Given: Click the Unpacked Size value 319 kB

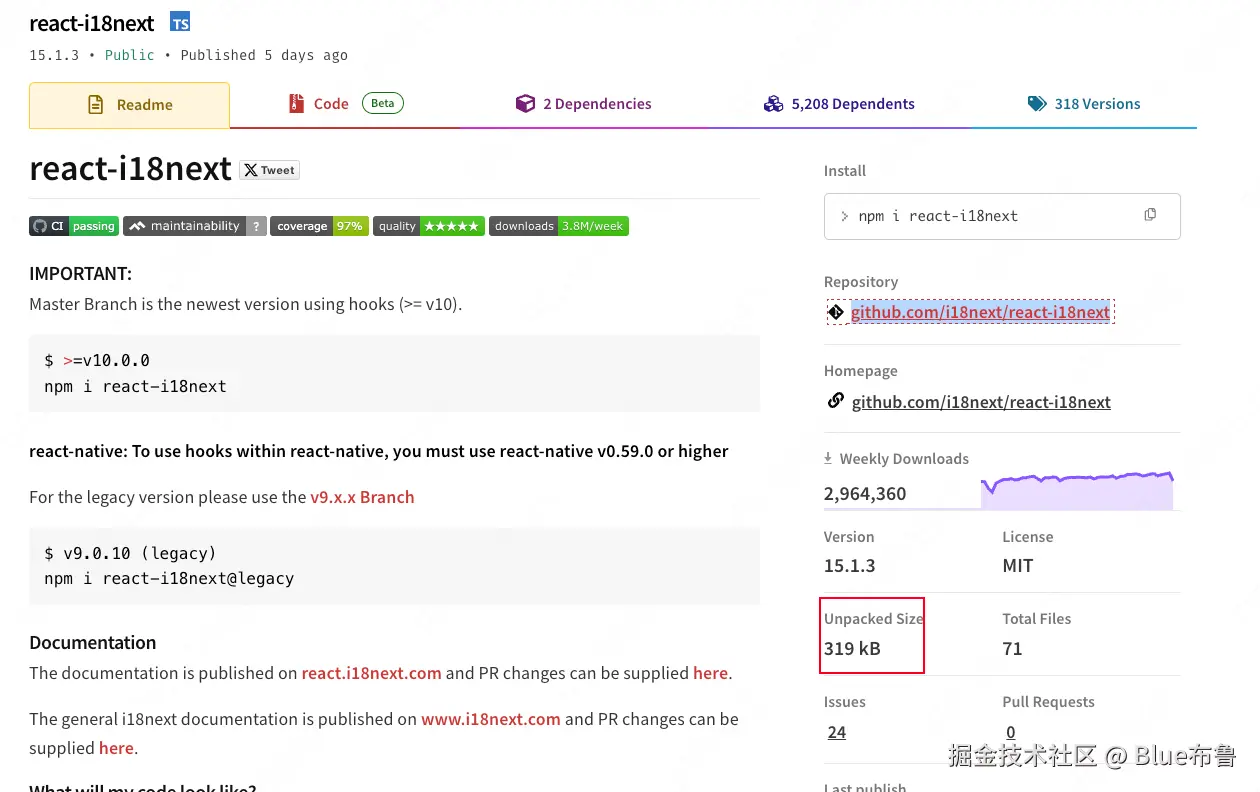Looking at the screenshot, I should point(852,648).
